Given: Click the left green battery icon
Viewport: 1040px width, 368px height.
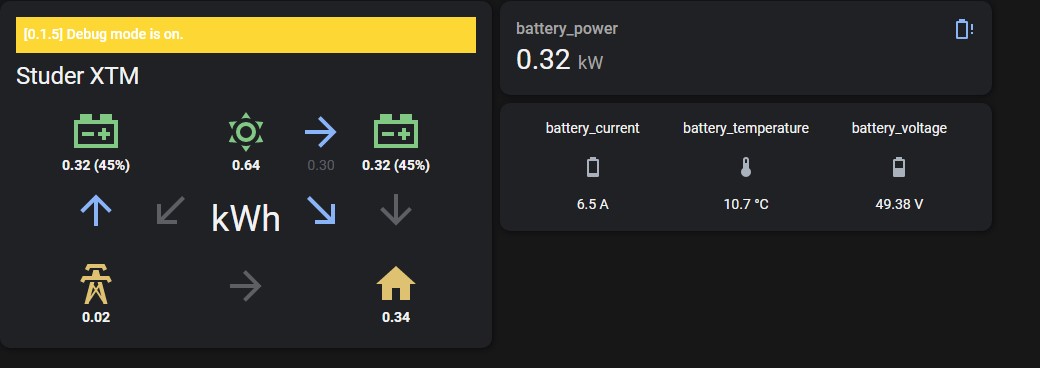Looking at the screenshot, I should tap(96, 131).
